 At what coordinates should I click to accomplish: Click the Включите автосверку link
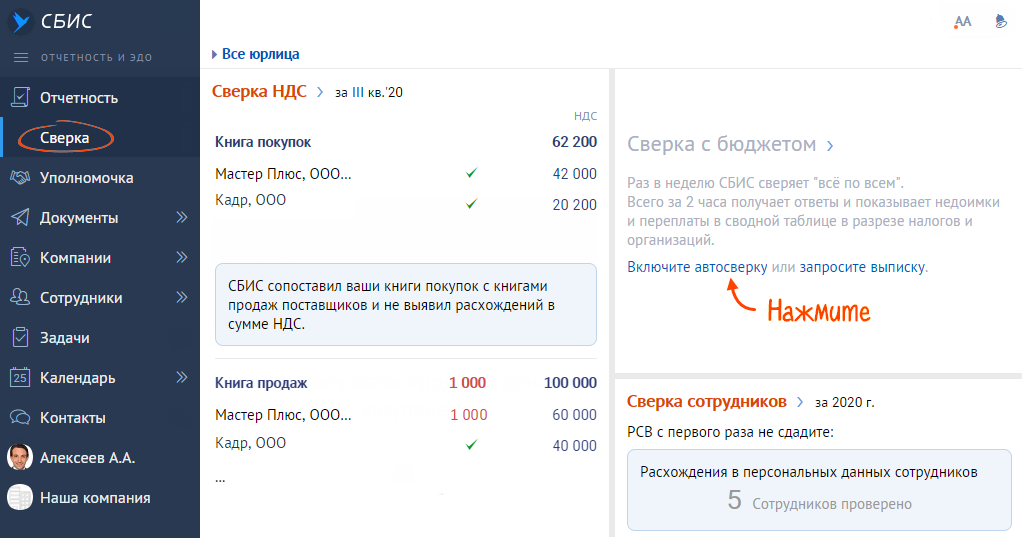pyautogui.click(x=697, y=267)
